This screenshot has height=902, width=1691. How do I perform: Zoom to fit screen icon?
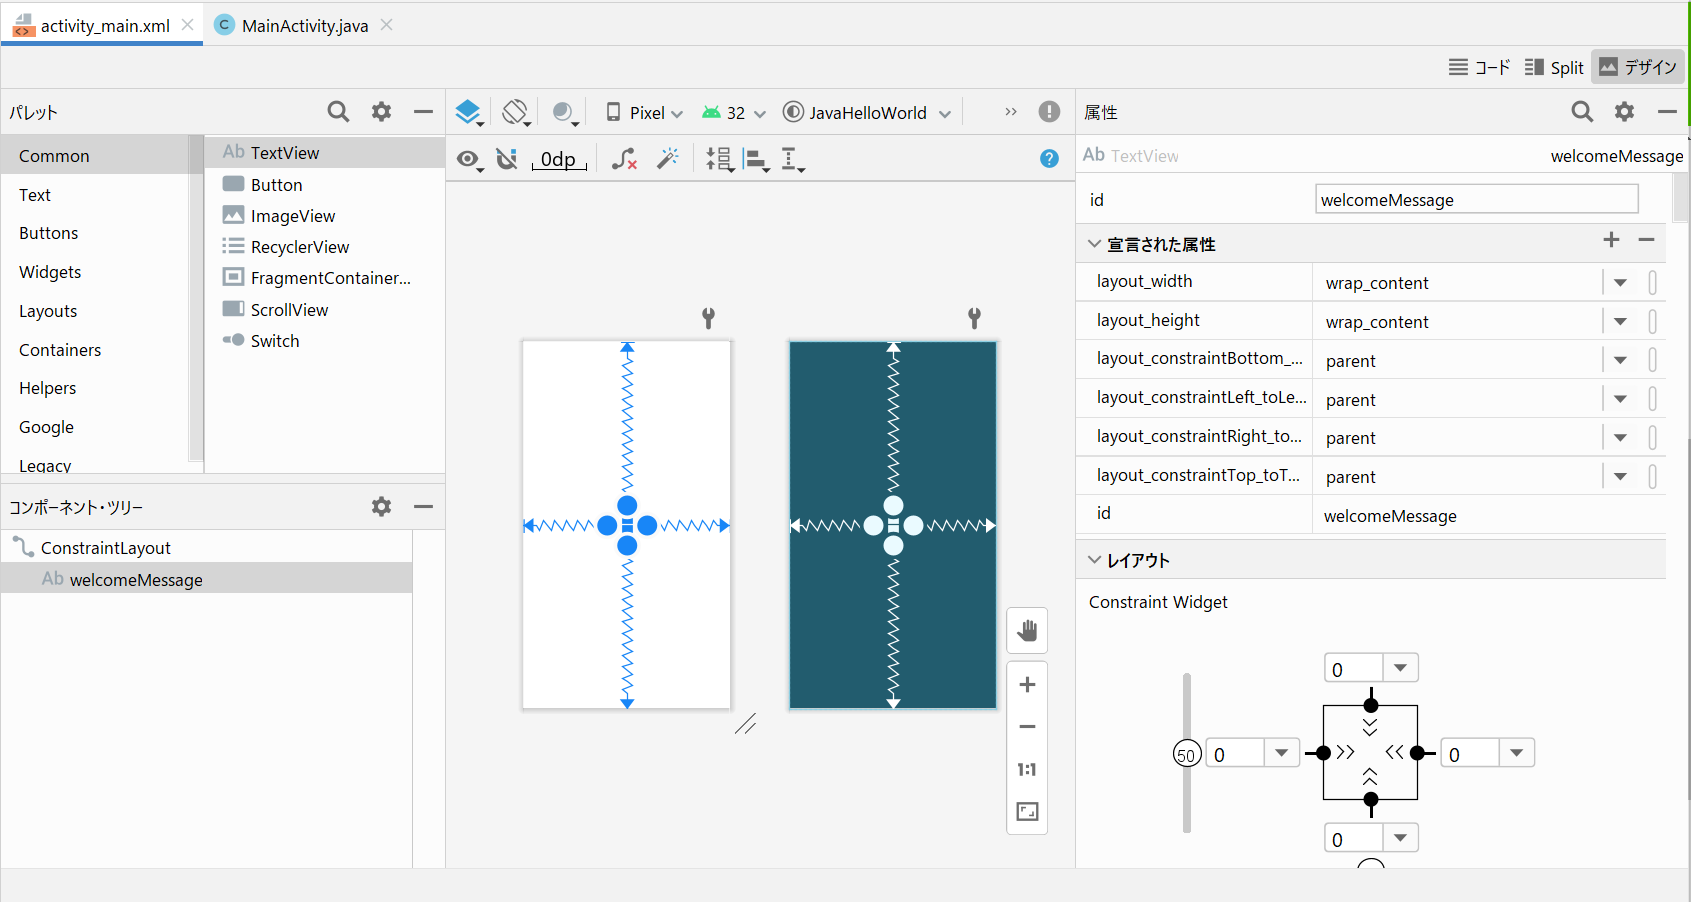coord(1027,811)
